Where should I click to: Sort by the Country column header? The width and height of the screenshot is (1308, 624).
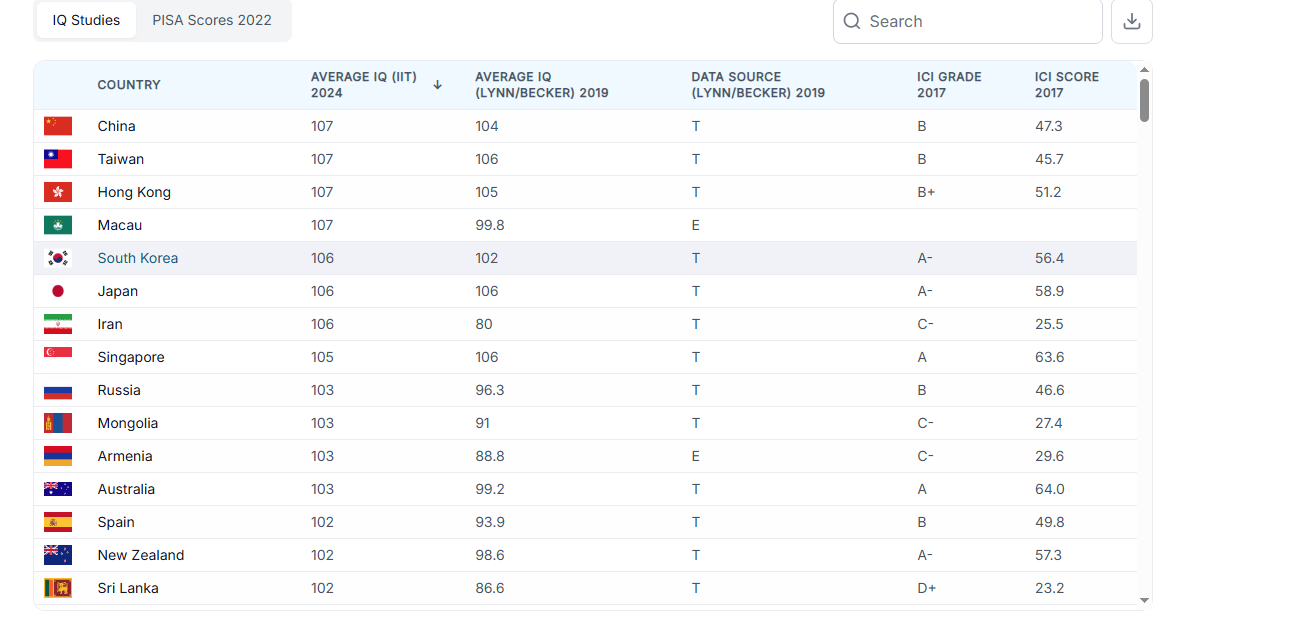coord(129,85)
